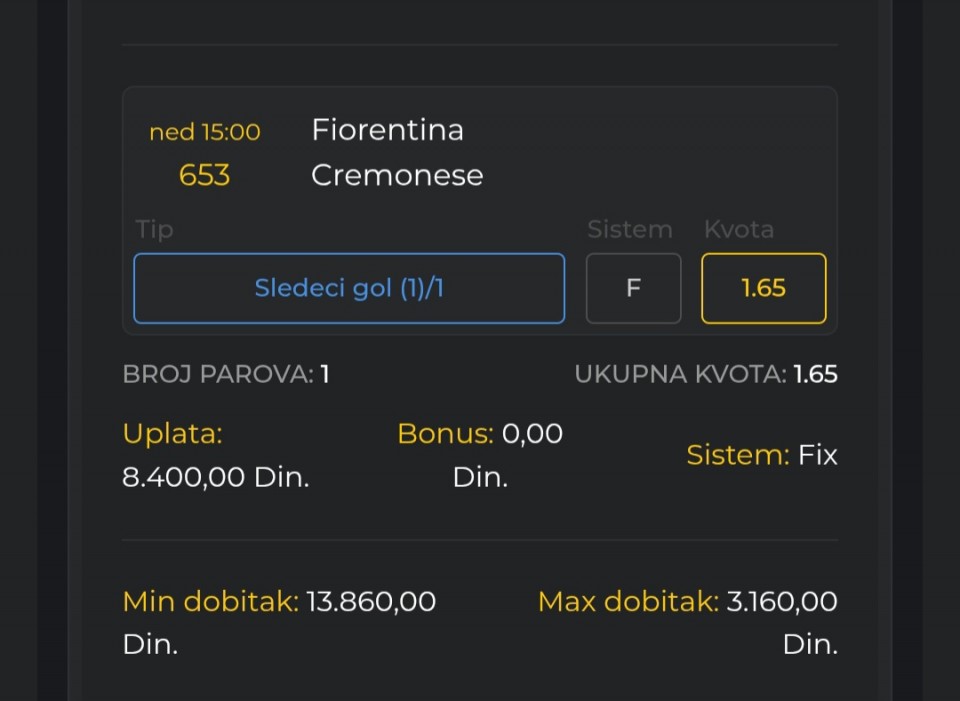
Task: Select the F system box
Action: (x=633, y=288)
